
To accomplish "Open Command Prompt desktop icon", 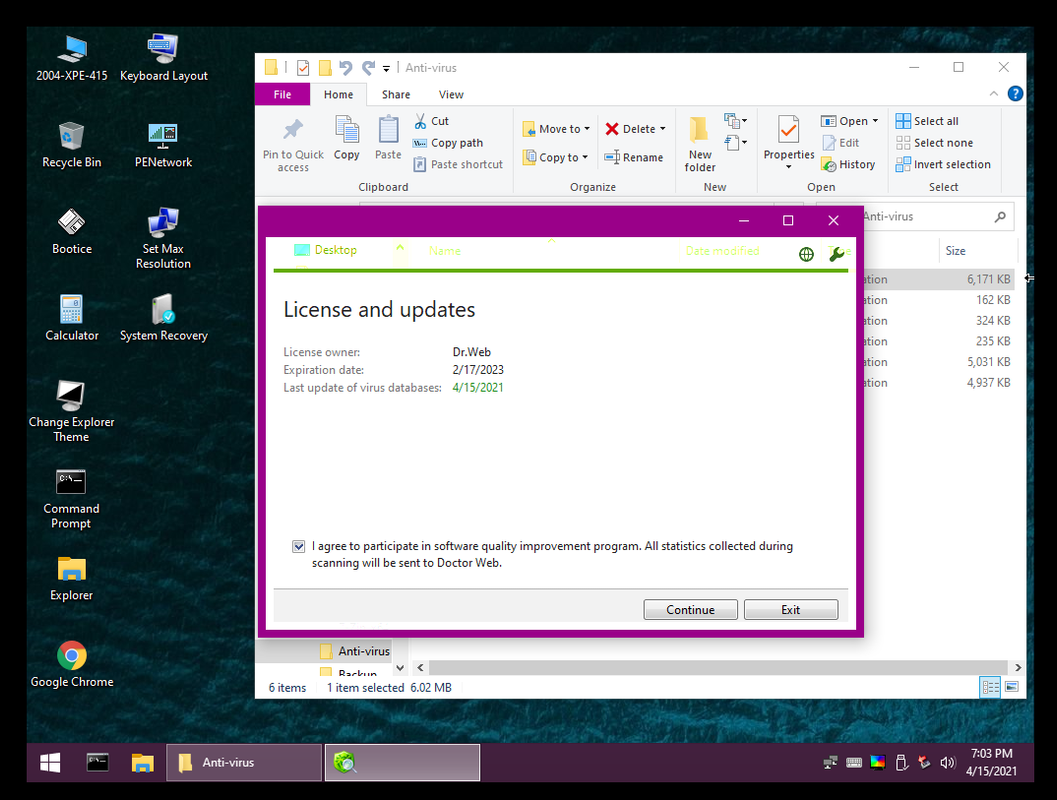I will (71, 497).
